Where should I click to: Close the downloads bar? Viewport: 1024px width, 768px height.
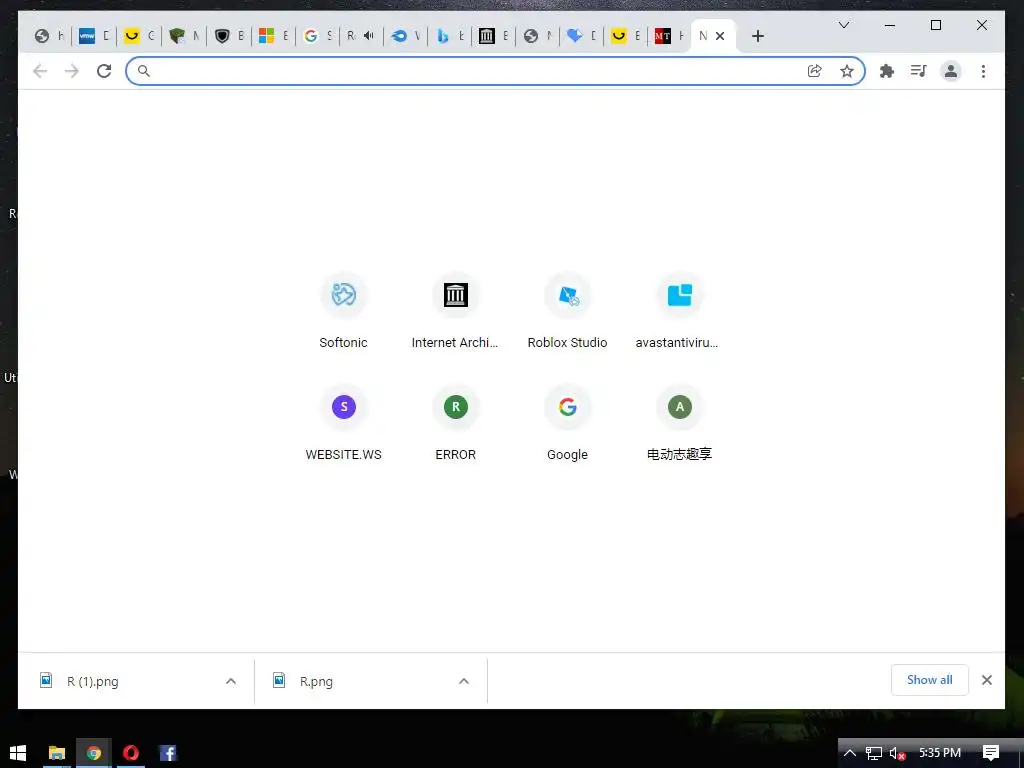(x=987, y=680)
